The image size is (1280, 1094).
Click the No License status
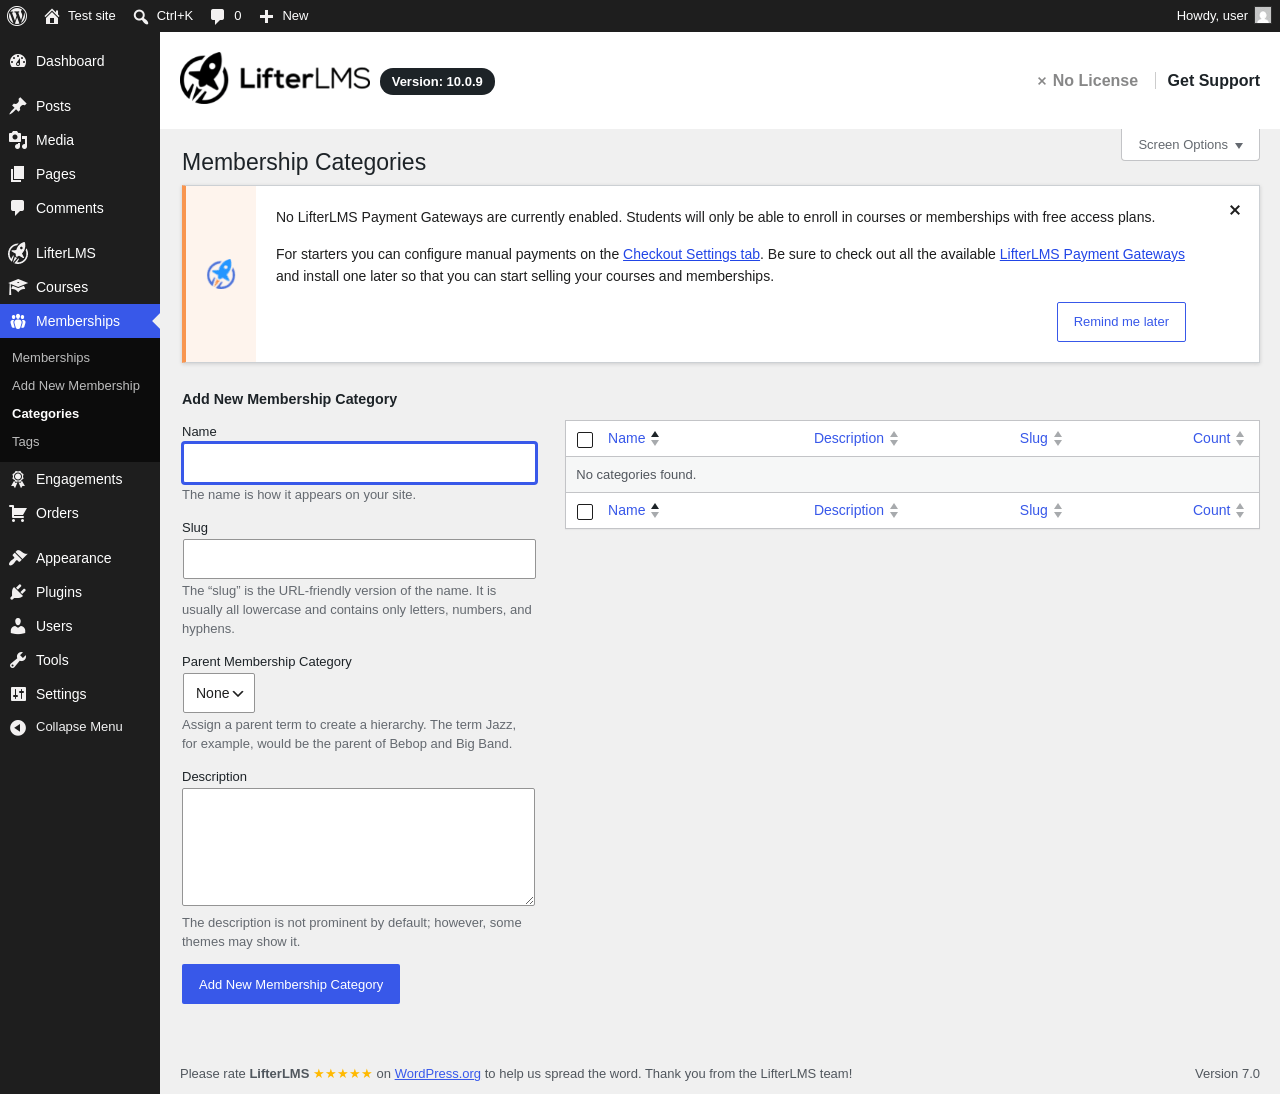tap(1087, 81)
